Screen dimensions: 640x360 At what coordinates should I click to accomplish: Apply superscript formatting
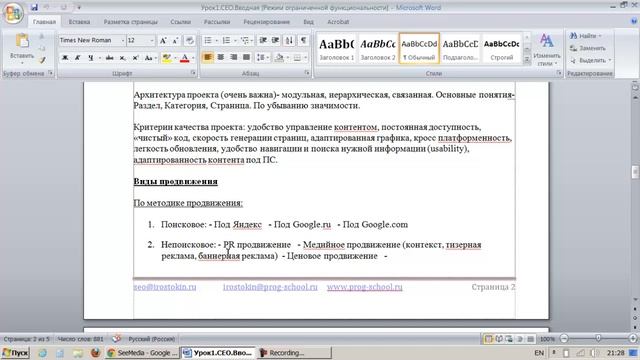tap(136, 58)
